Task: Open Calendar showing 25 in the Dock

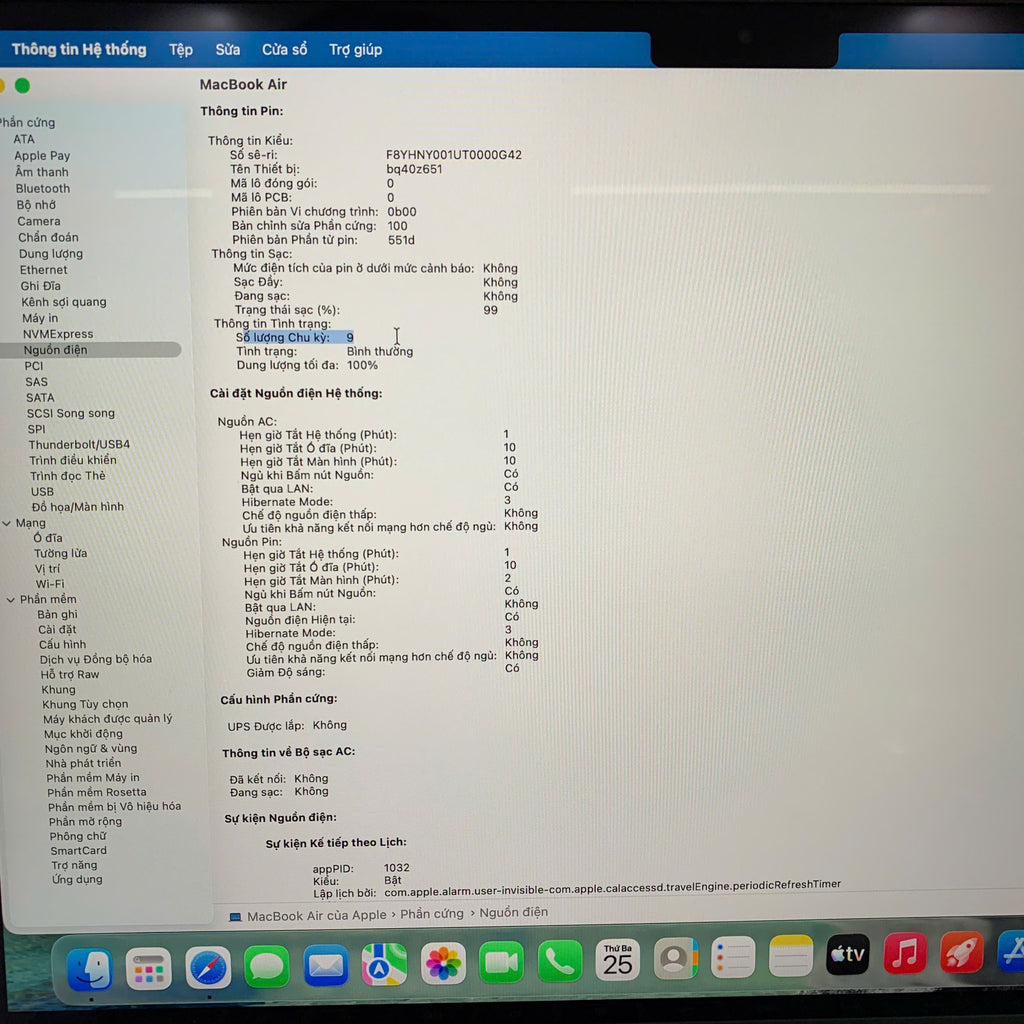Action: coord(617,959)
